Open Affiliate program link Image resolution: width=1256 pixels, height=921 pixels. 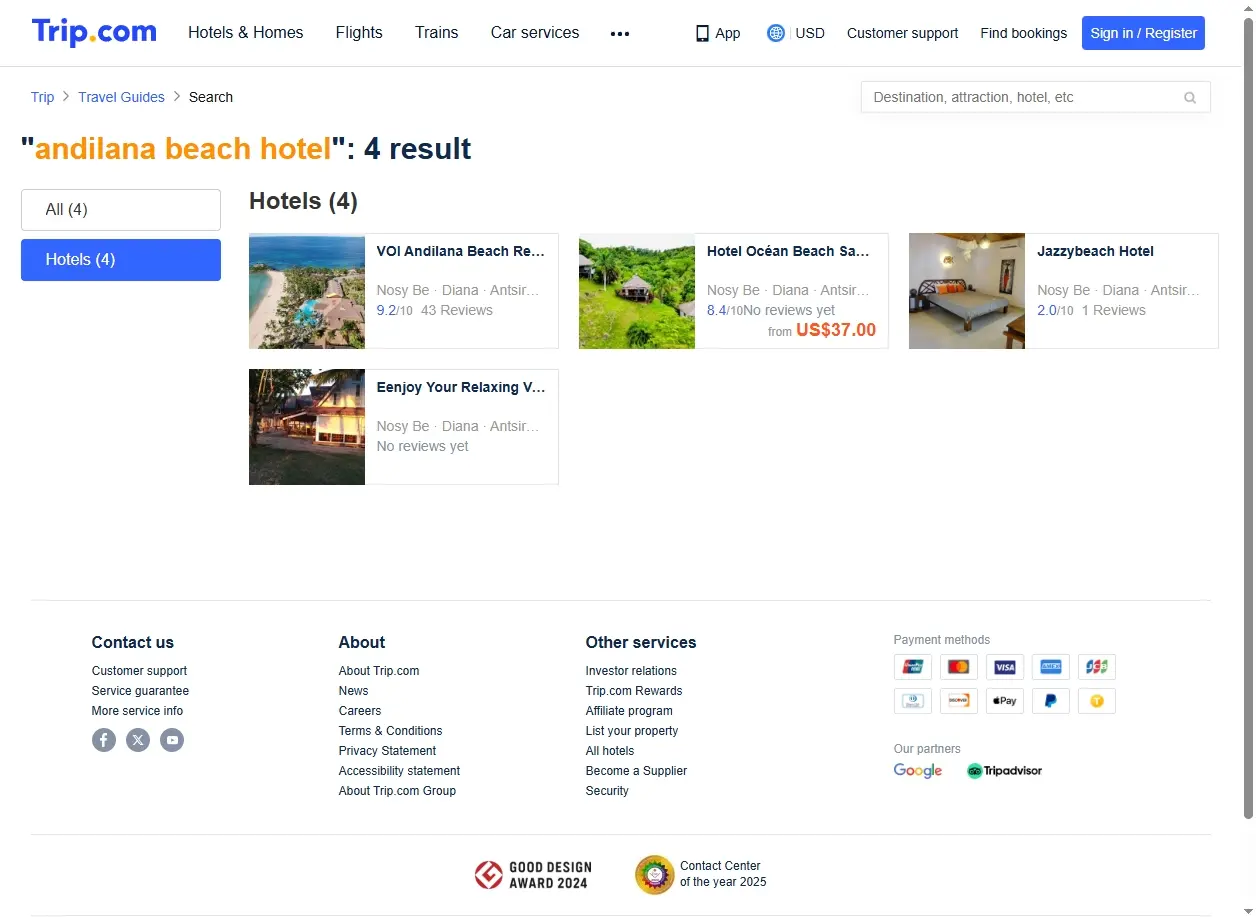pos(629,711)
